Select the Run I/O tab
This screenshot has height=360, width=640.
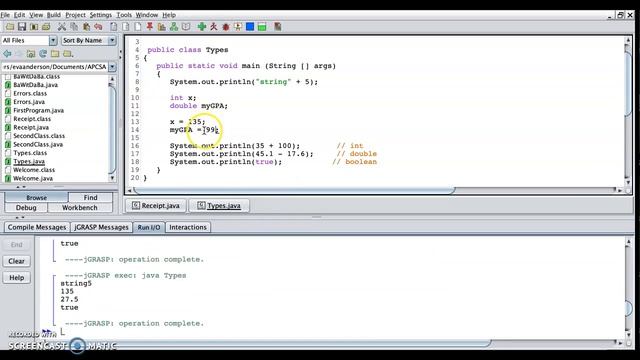point(149,227)
